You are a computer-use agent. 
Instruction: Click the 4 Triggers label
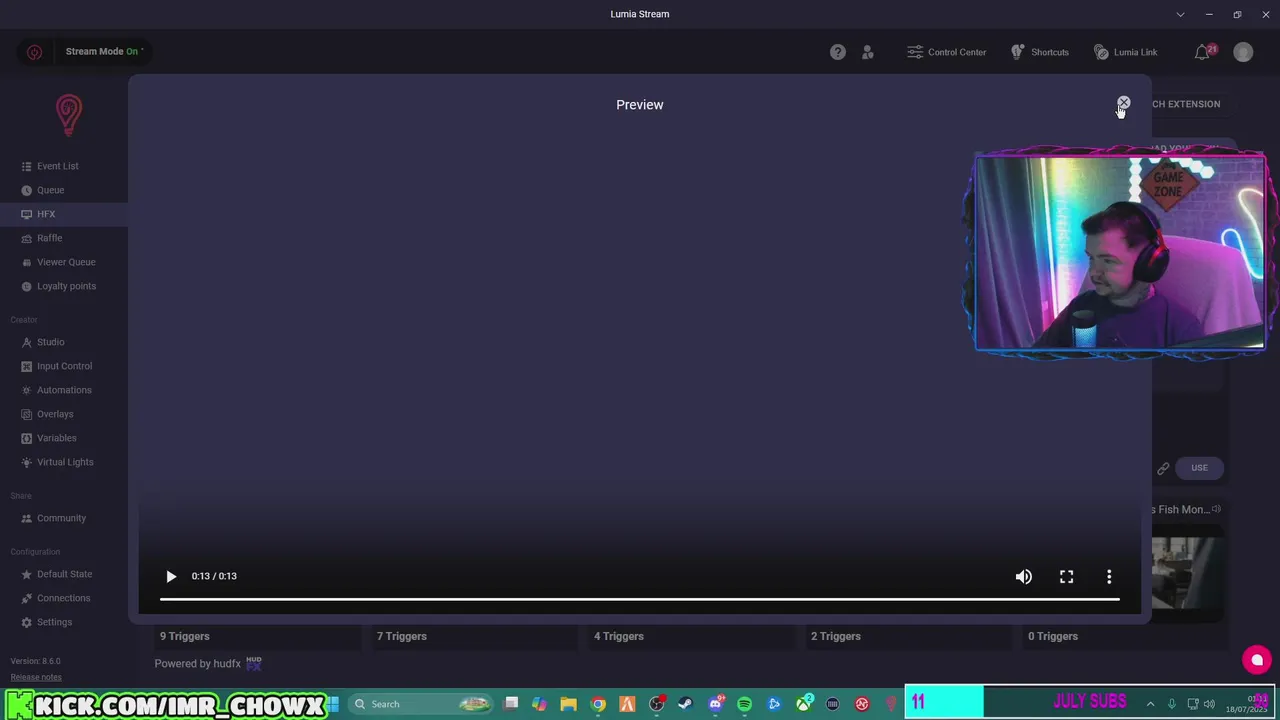click(x=619, y=636)
